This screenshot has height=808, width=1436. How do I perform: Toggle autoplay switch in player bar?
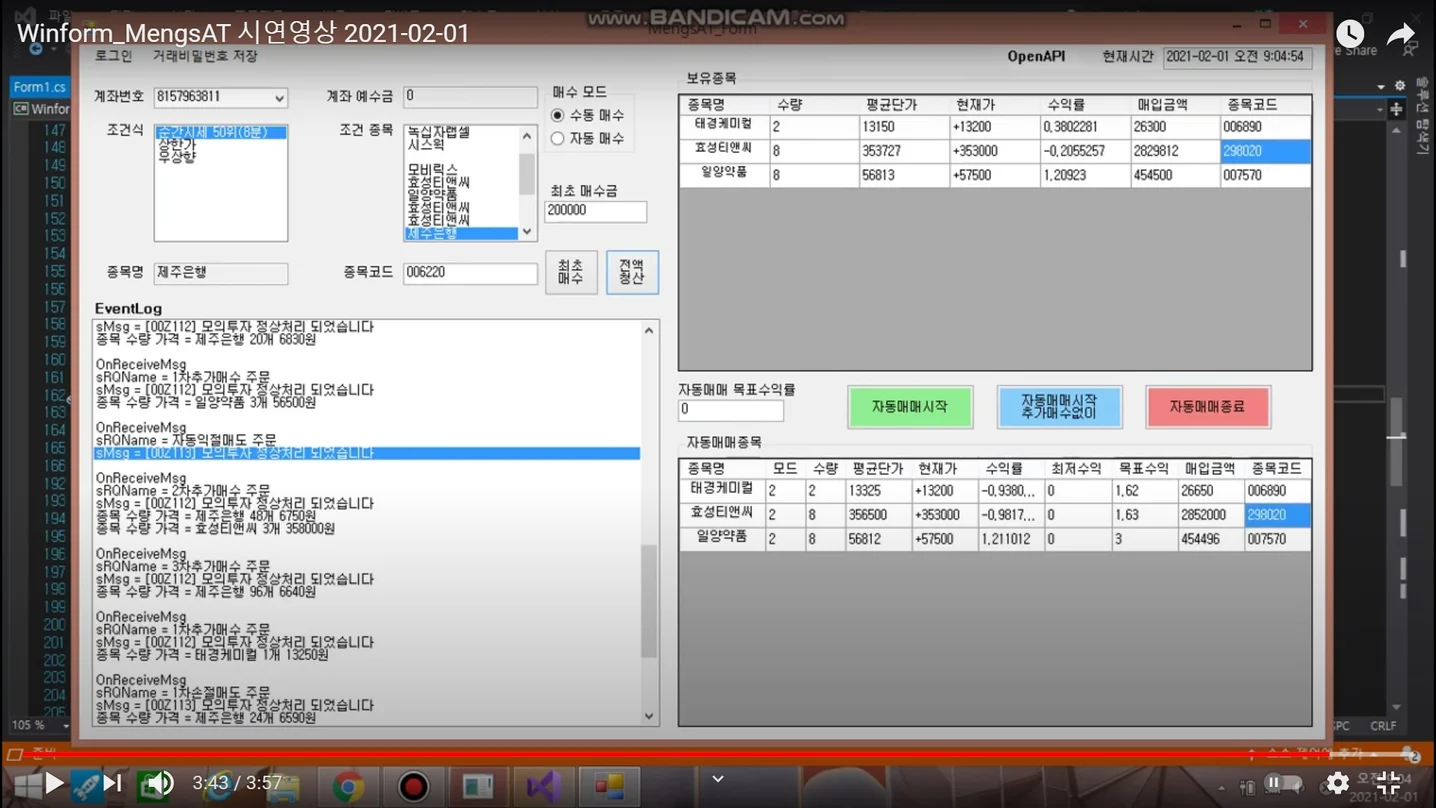[x=1284, y=782]
